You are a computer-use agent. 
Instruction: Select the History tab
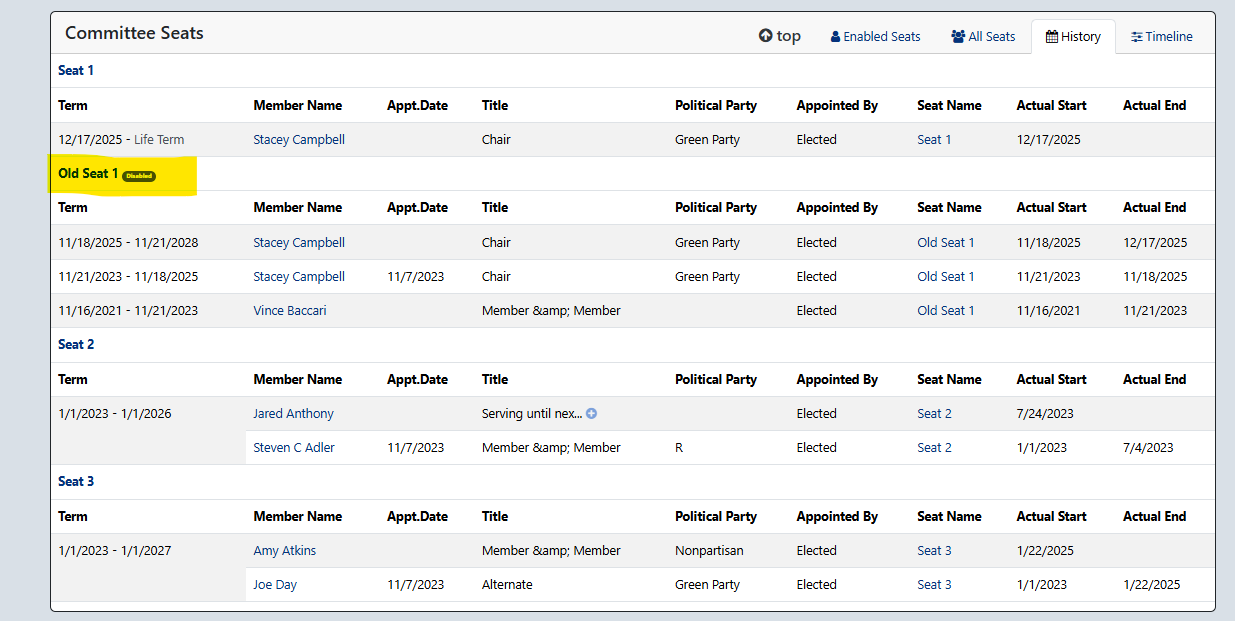click(x=1073, y=37)
